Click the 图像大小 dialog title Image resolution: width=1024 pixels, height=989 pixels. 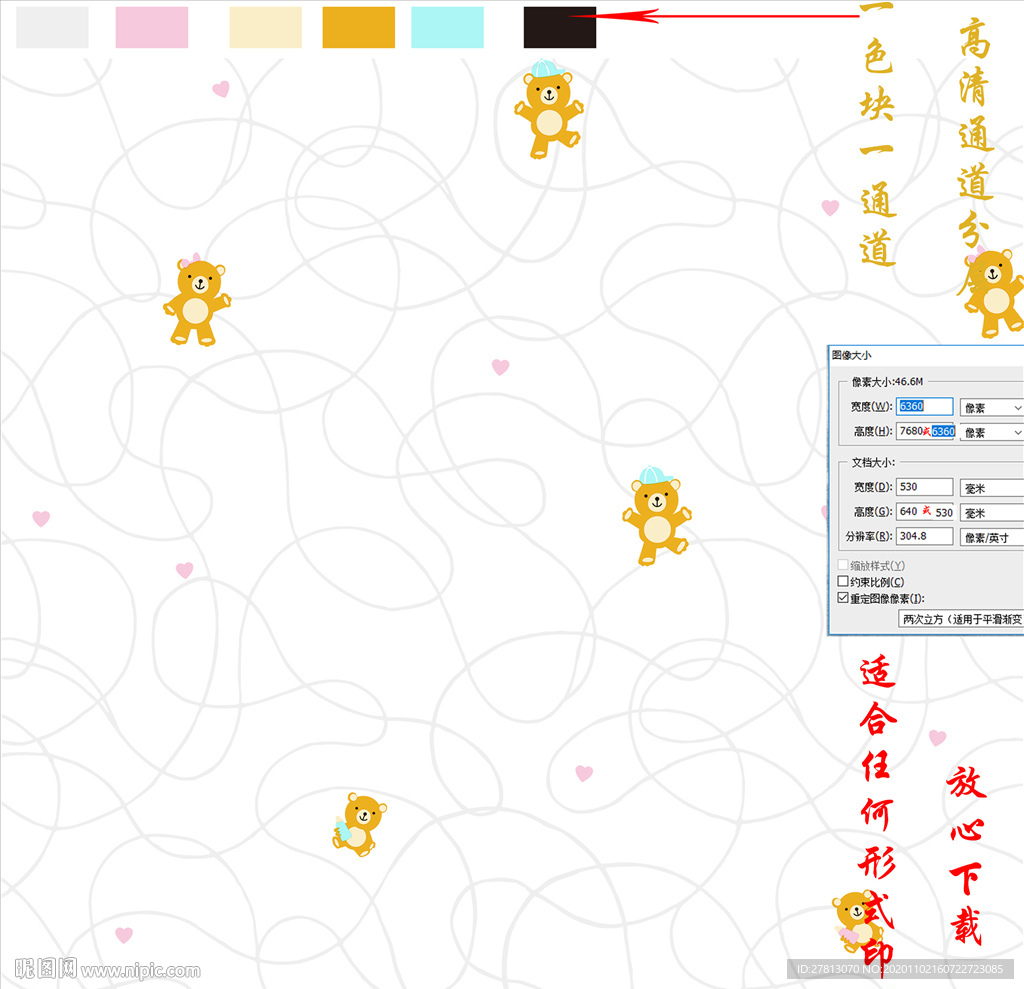click(852, 355)
